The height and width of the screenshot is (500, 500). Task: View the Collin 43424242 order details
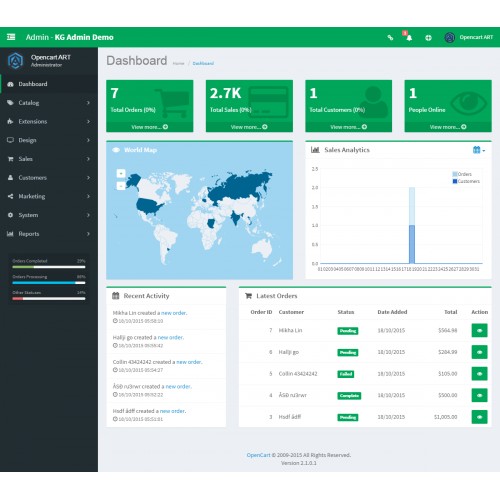coord(479,374)
